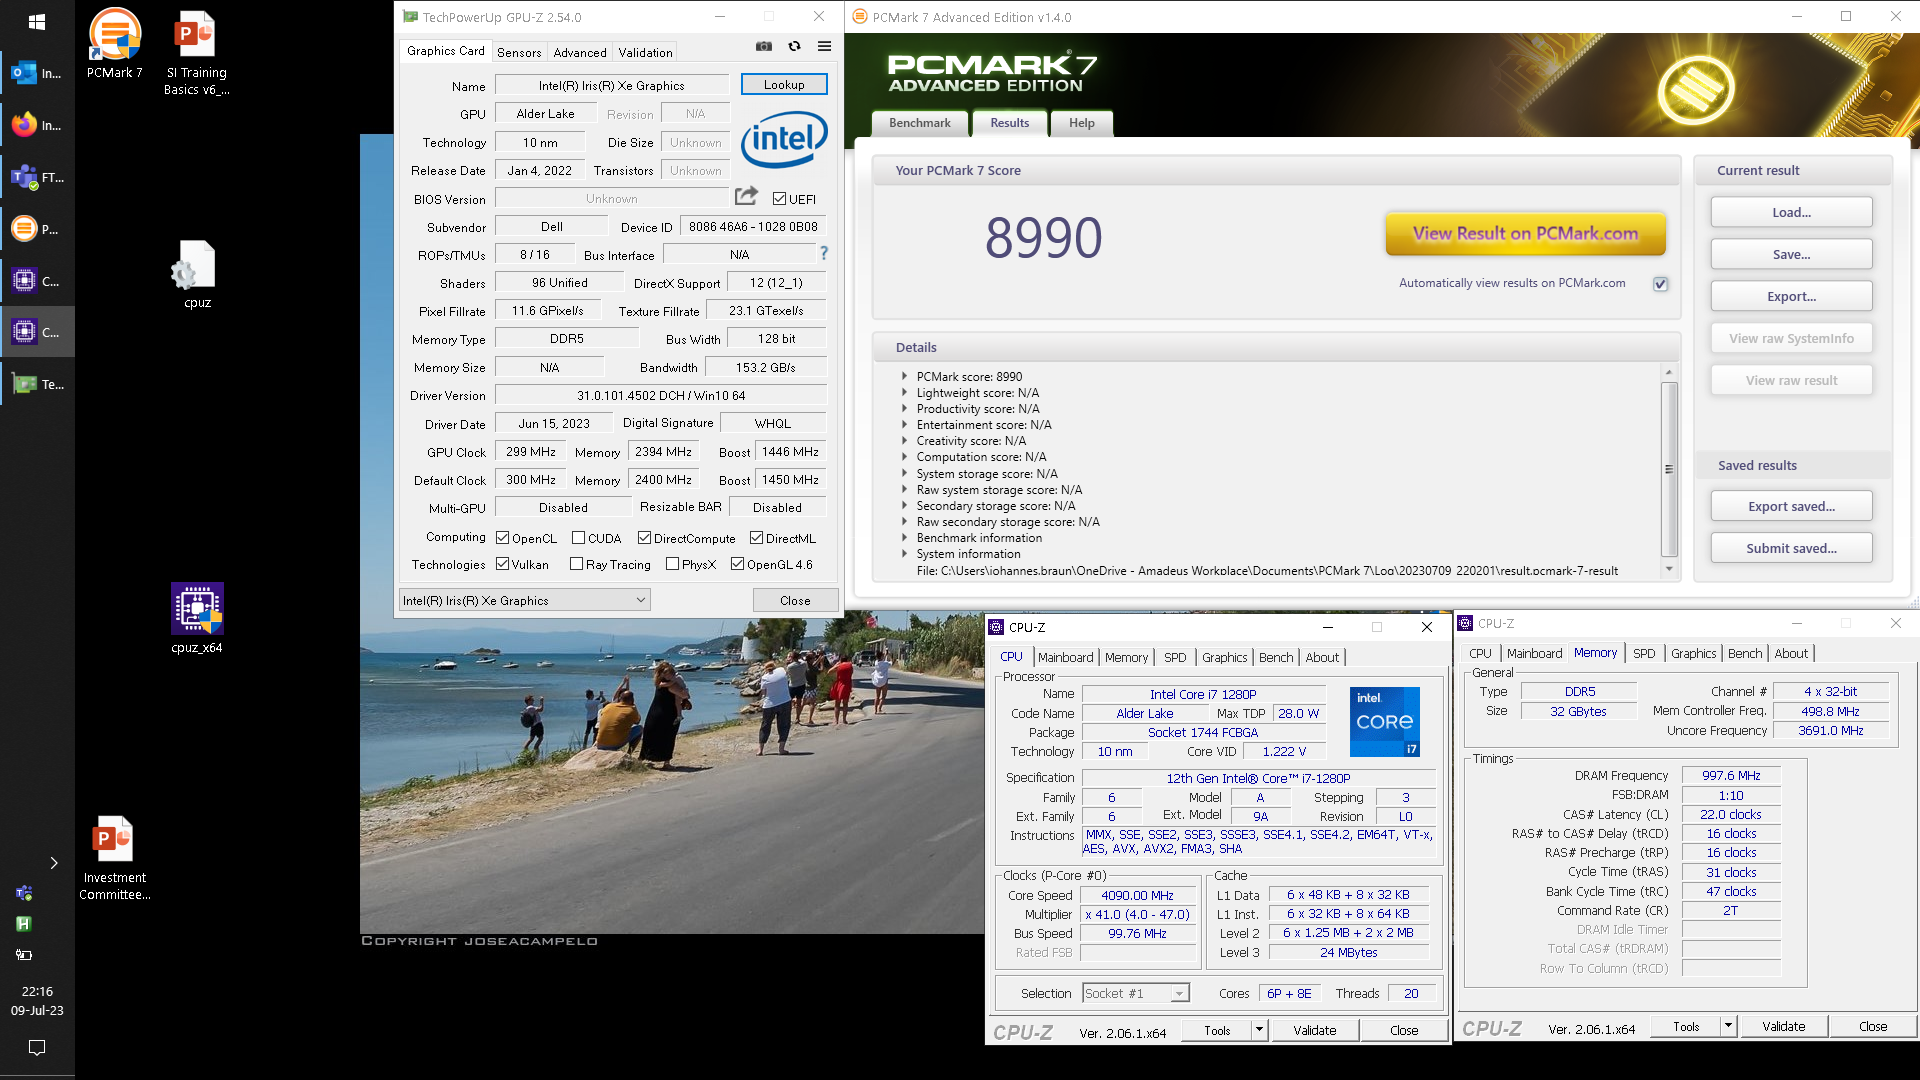Open the Windows Start menu
The height and width of the screenshot is (1080, 1920).
37,21
